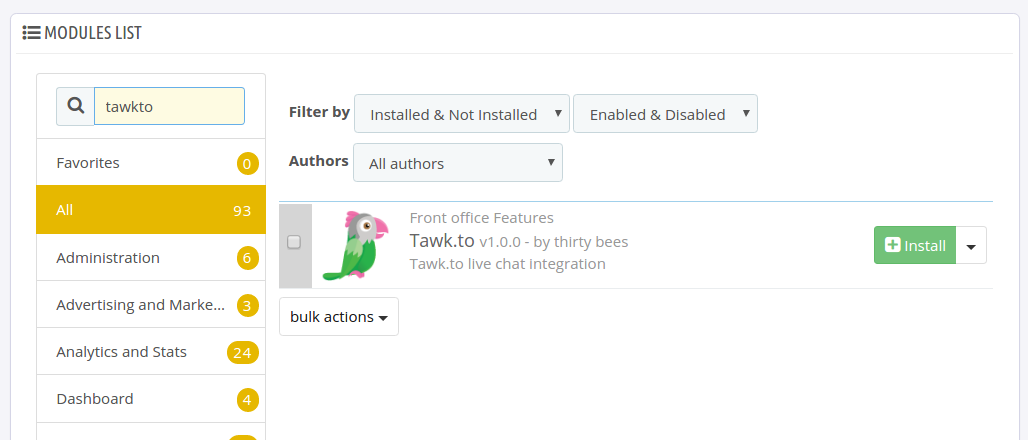Expand the caret next to Install
Image resolution: width=1028 pixels, height=440 pixels.
coord(972,245)
